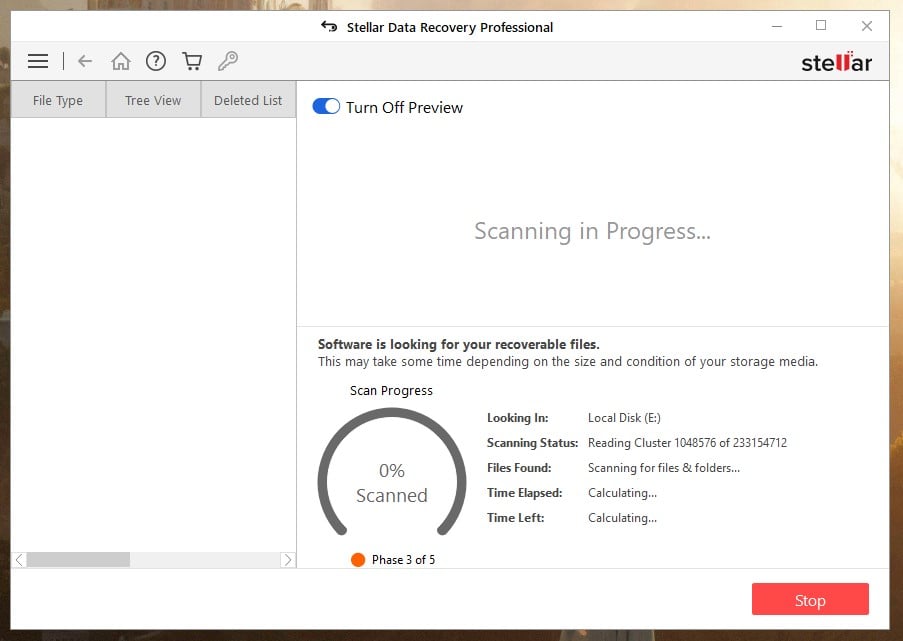This screenshot has height=641, width=903.
Task: Go back with the arrow icon
Action: point(85,60)
